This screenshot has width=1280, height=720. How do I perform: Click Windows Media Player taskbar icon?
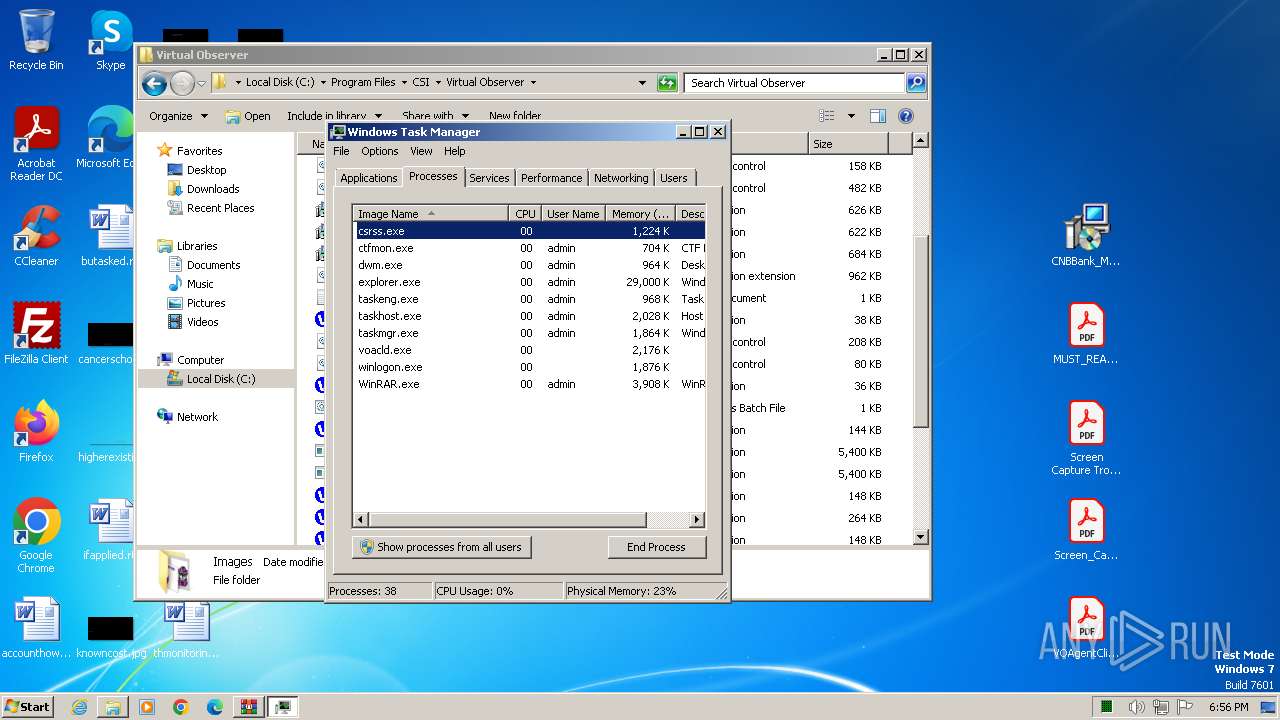tap(147, 707)
